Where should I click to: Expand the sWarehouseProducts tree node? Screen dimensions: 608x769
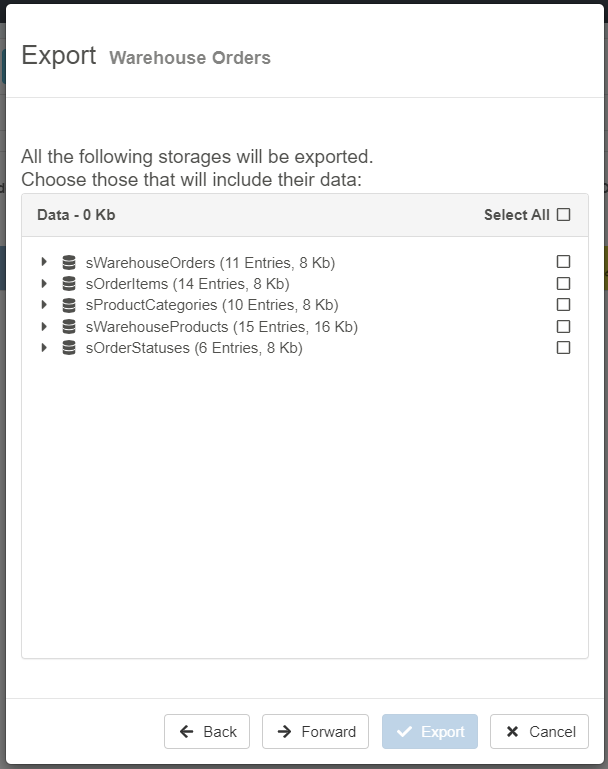coord(44,327)
